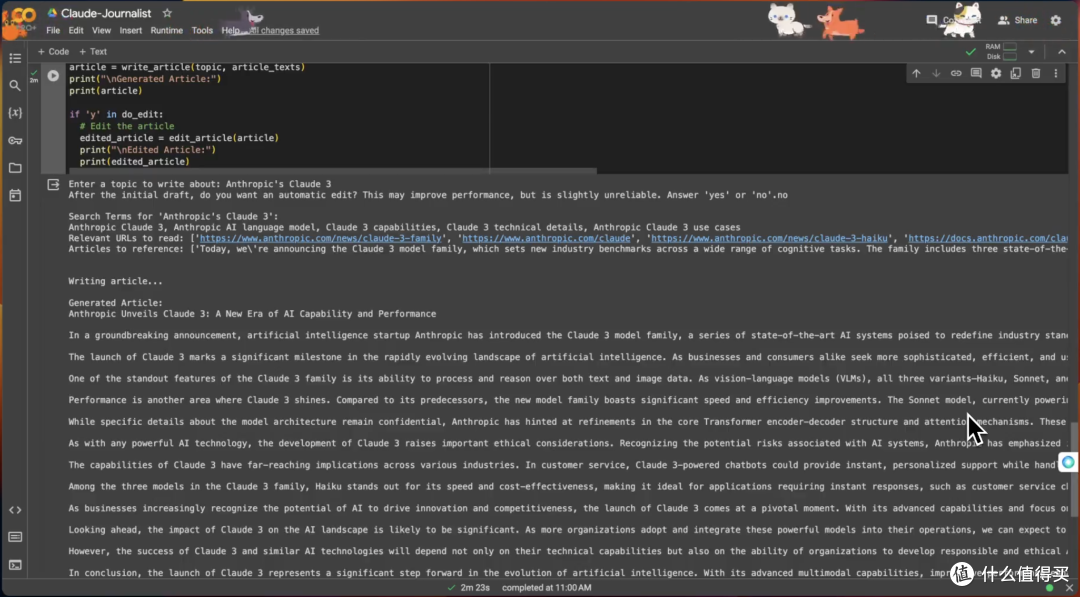Click the paragraph starting 'Looking ahead, the impact'
The width and height of the screenshot is (1080, 597).
568,530
